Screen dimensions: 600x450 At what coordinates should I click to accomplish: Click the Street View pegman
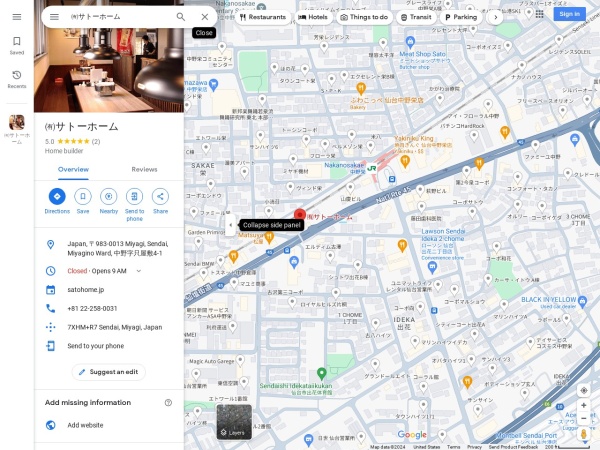[584, 434]
